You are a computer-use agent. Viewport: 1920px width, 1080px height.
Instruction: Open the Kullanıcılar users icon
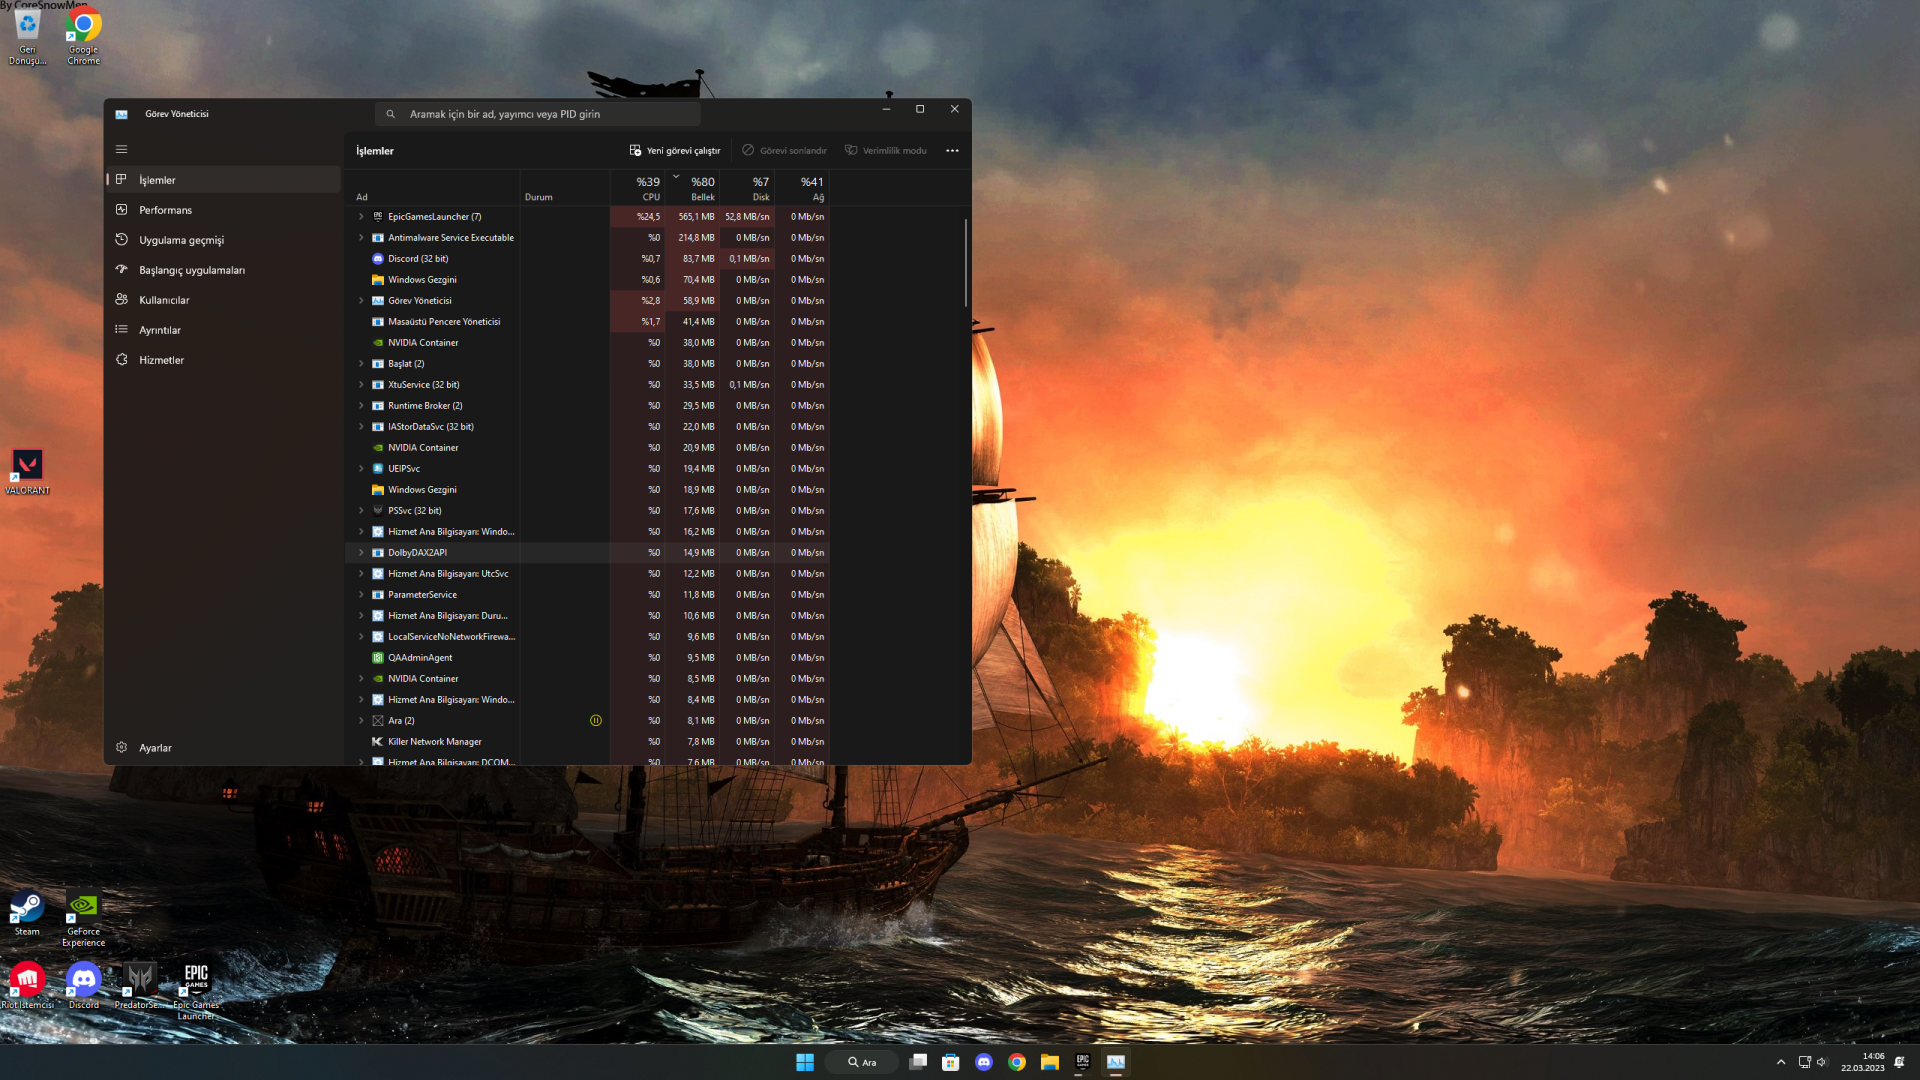click(121, 300)
